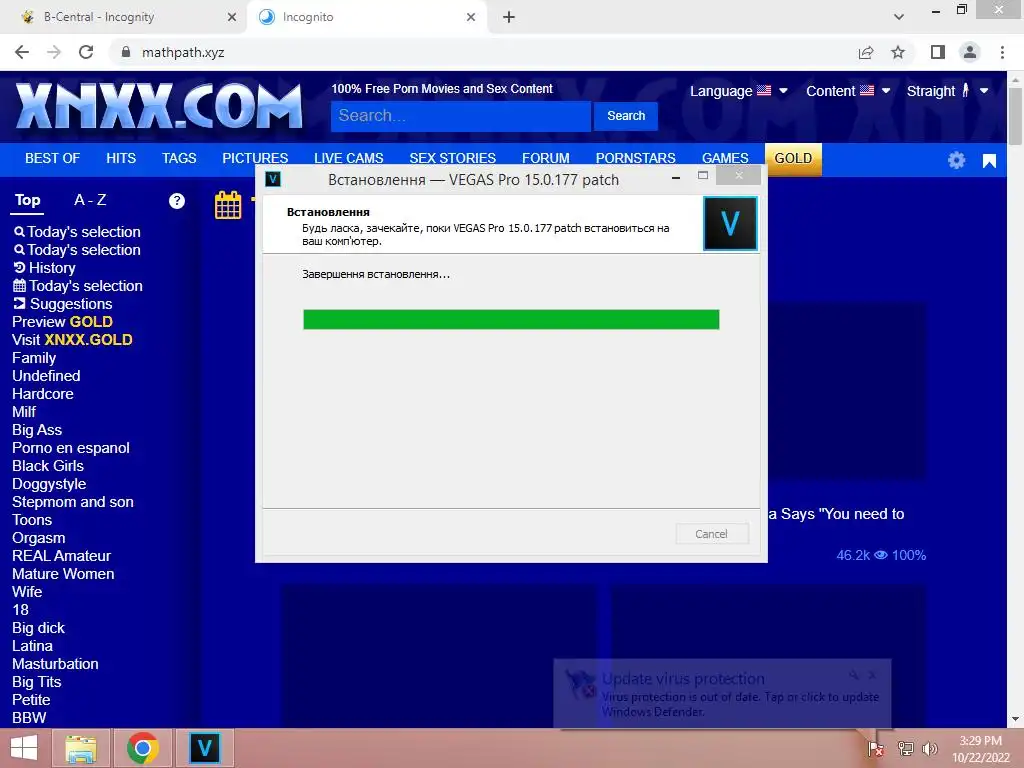The width and height of the screenshot is (1024, 768).
Task: Close the virus protection notification
Action: point(872,675)
